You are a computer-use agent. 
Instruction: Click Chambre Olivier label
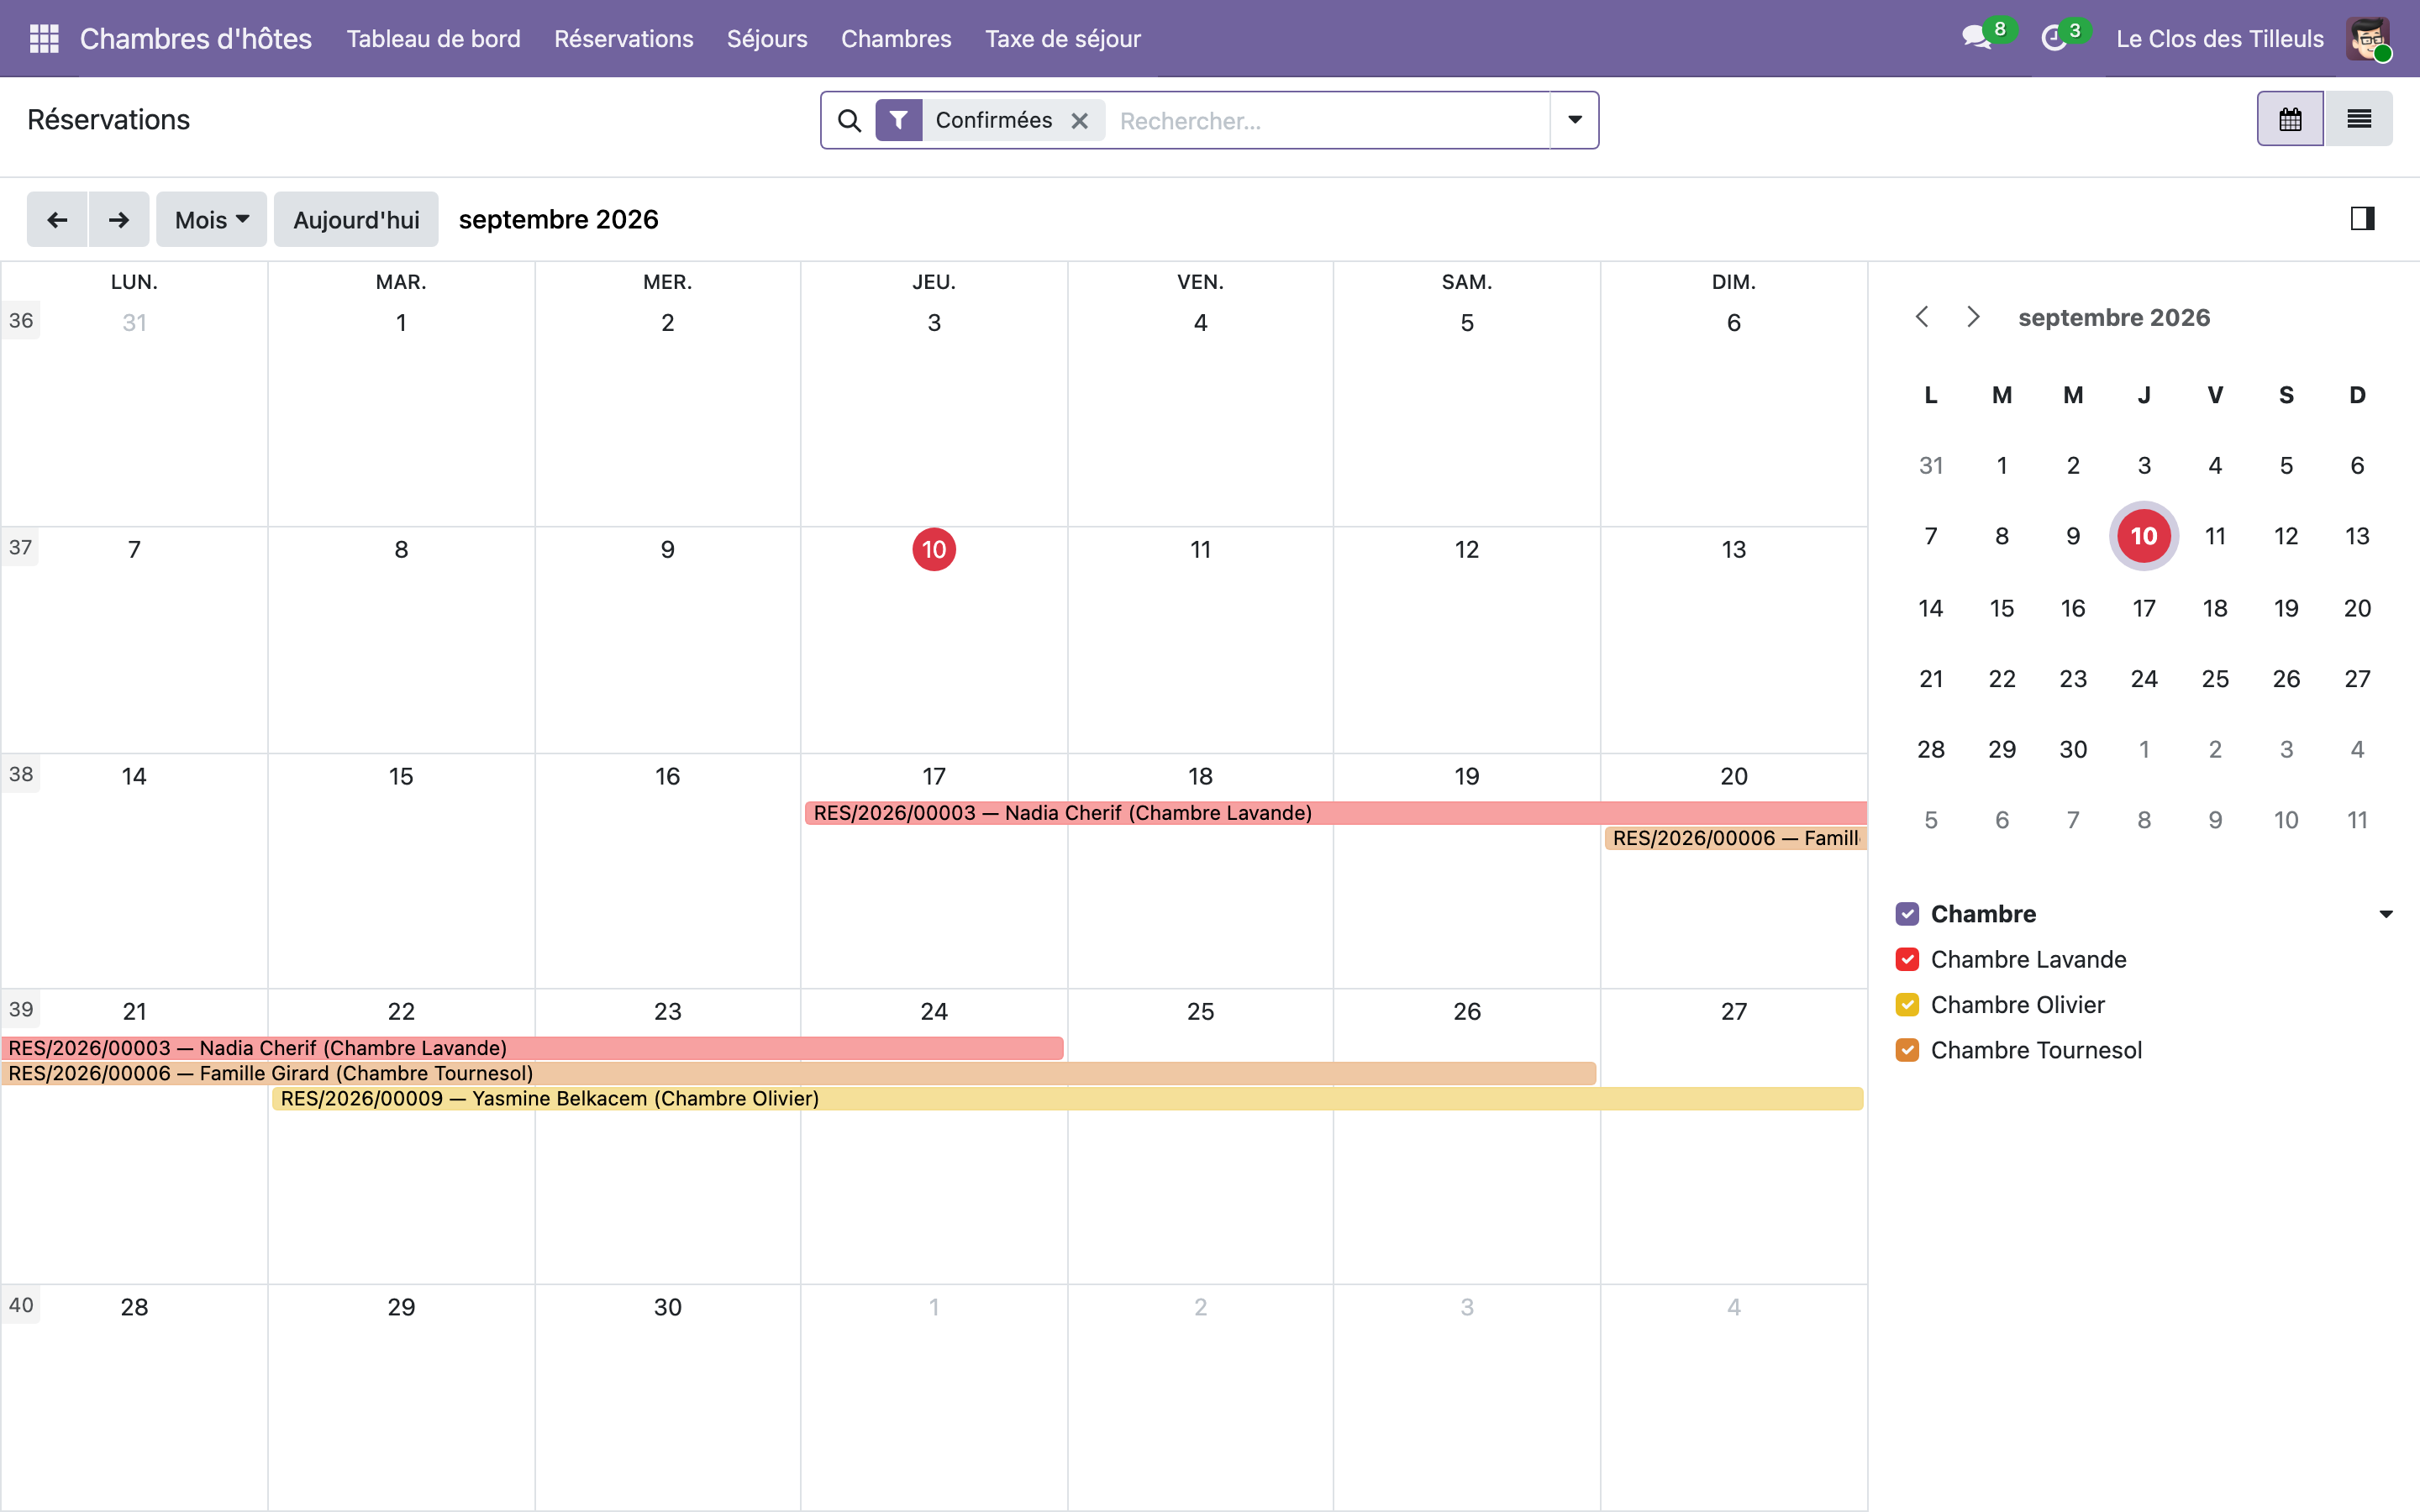[x=2017, y=1004]
